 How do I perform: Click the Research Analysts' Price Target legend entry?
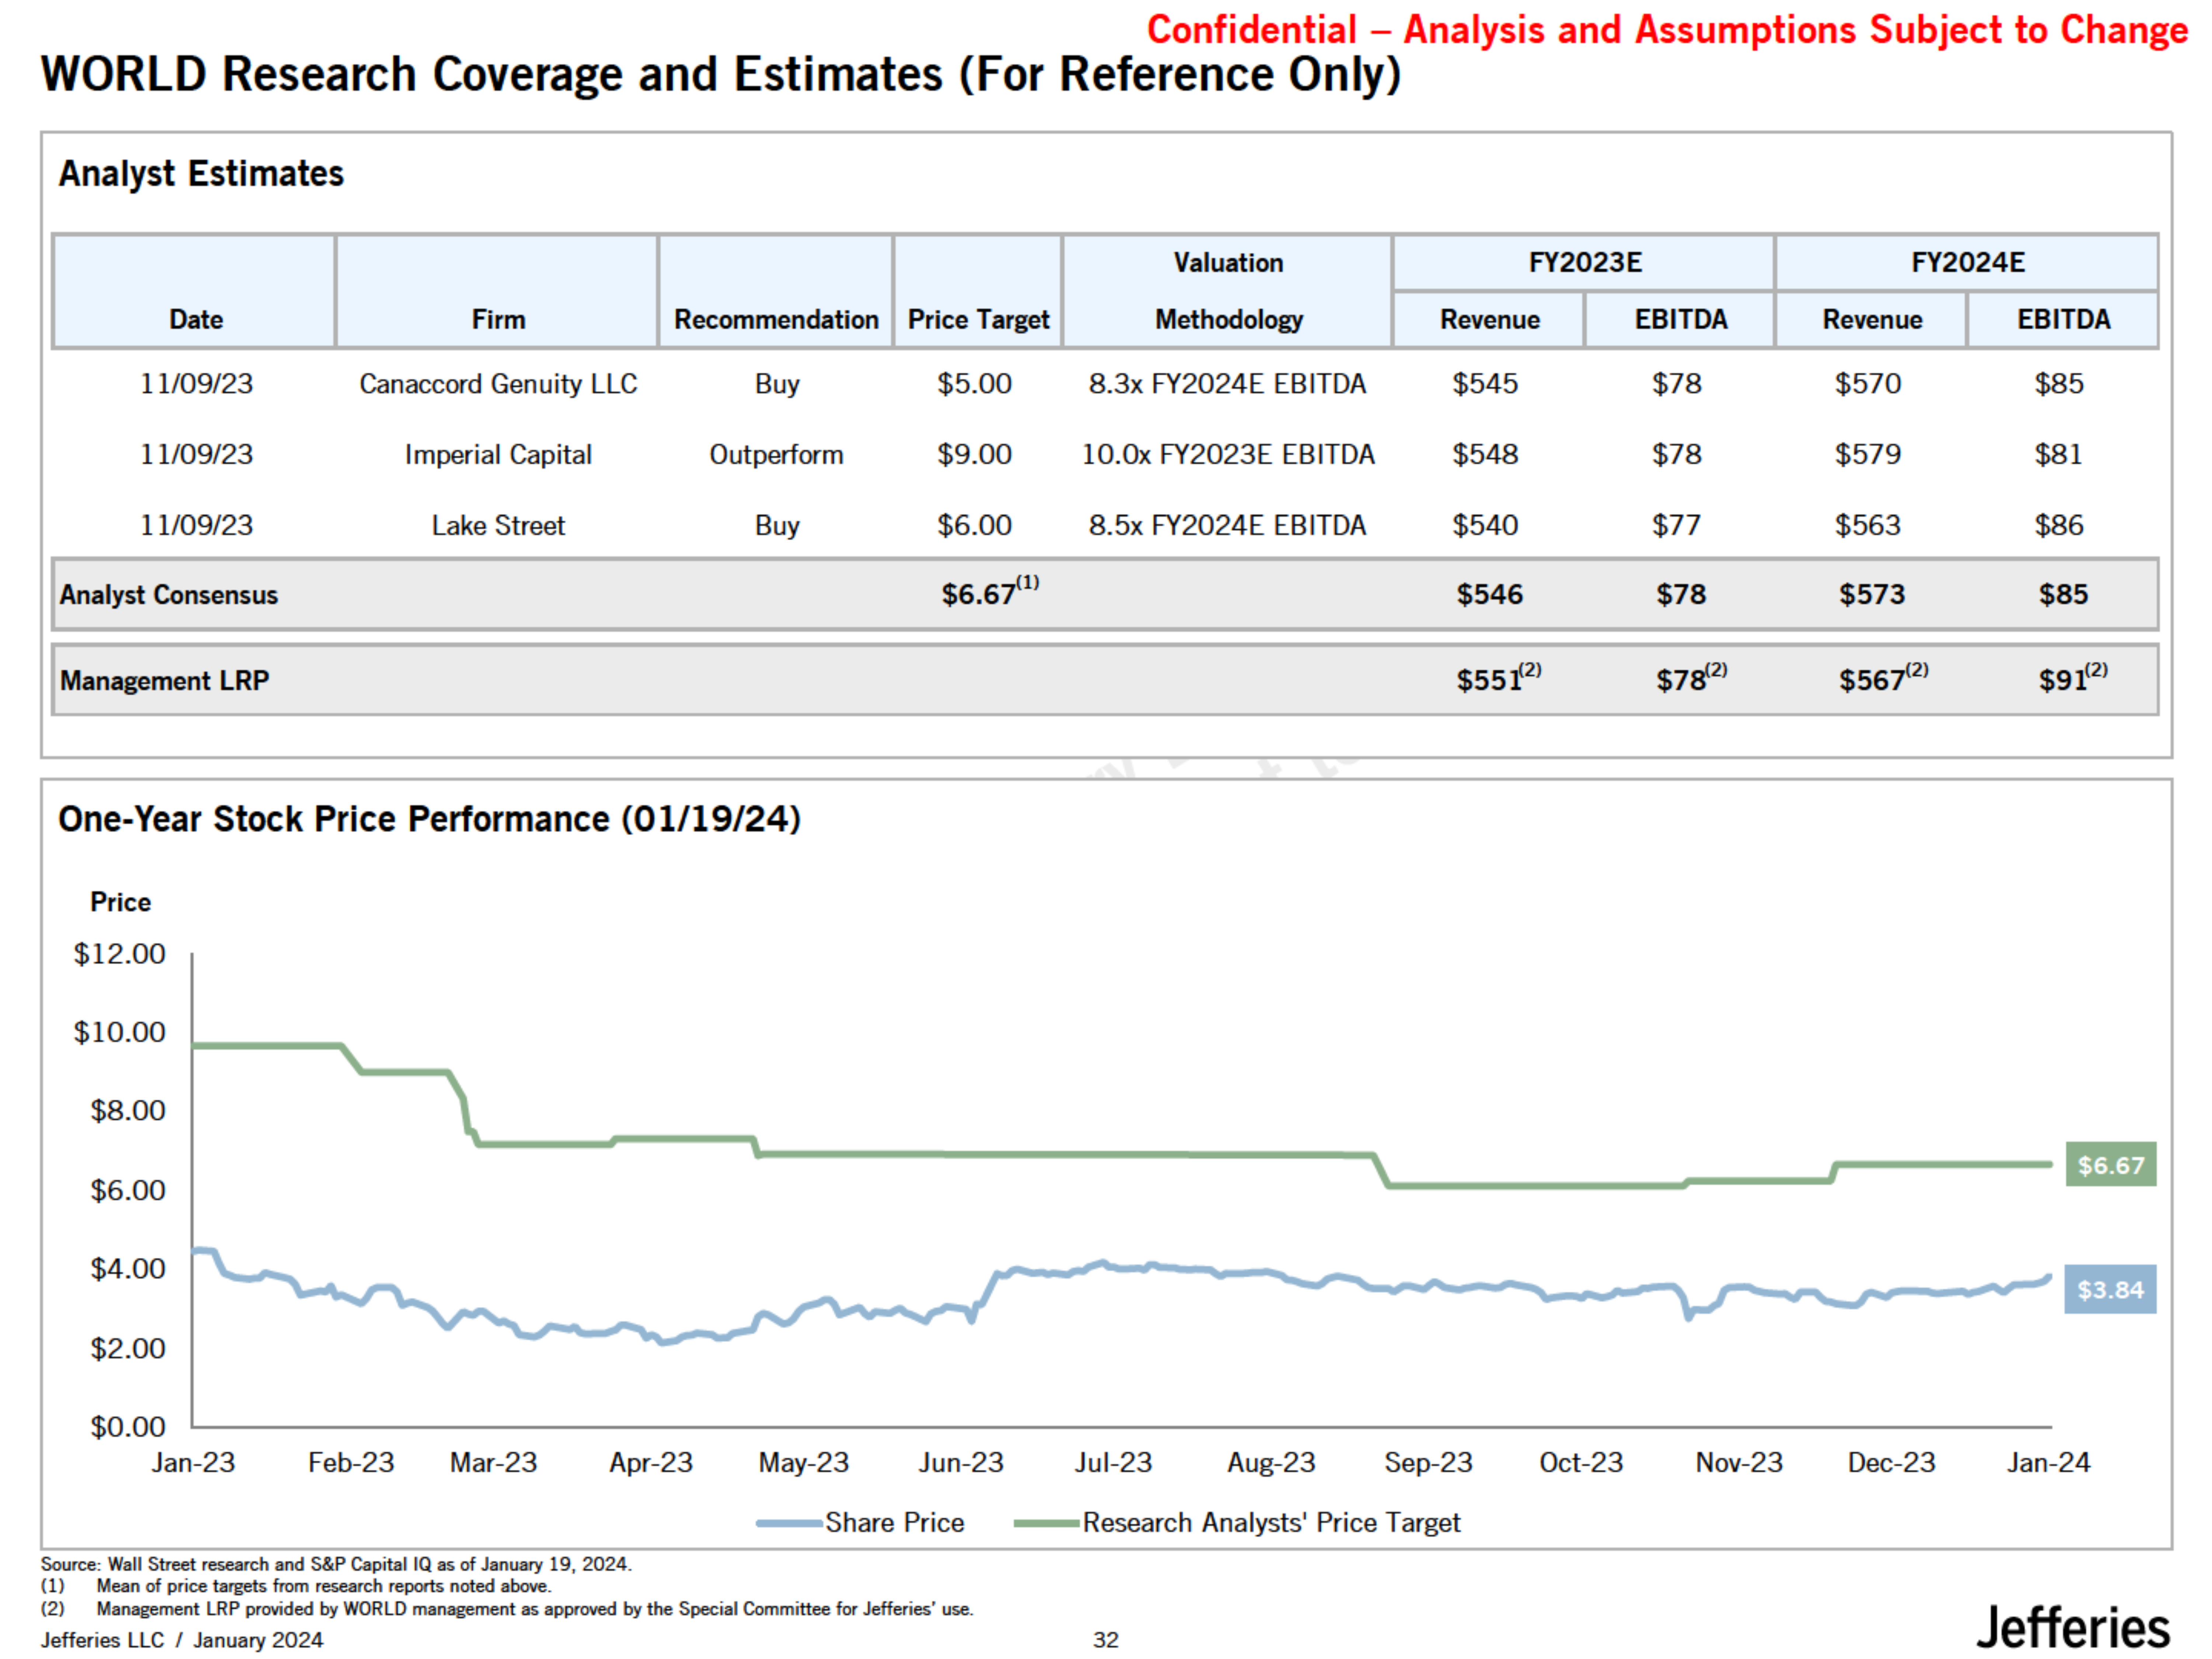click(x=1238, y=1522)
